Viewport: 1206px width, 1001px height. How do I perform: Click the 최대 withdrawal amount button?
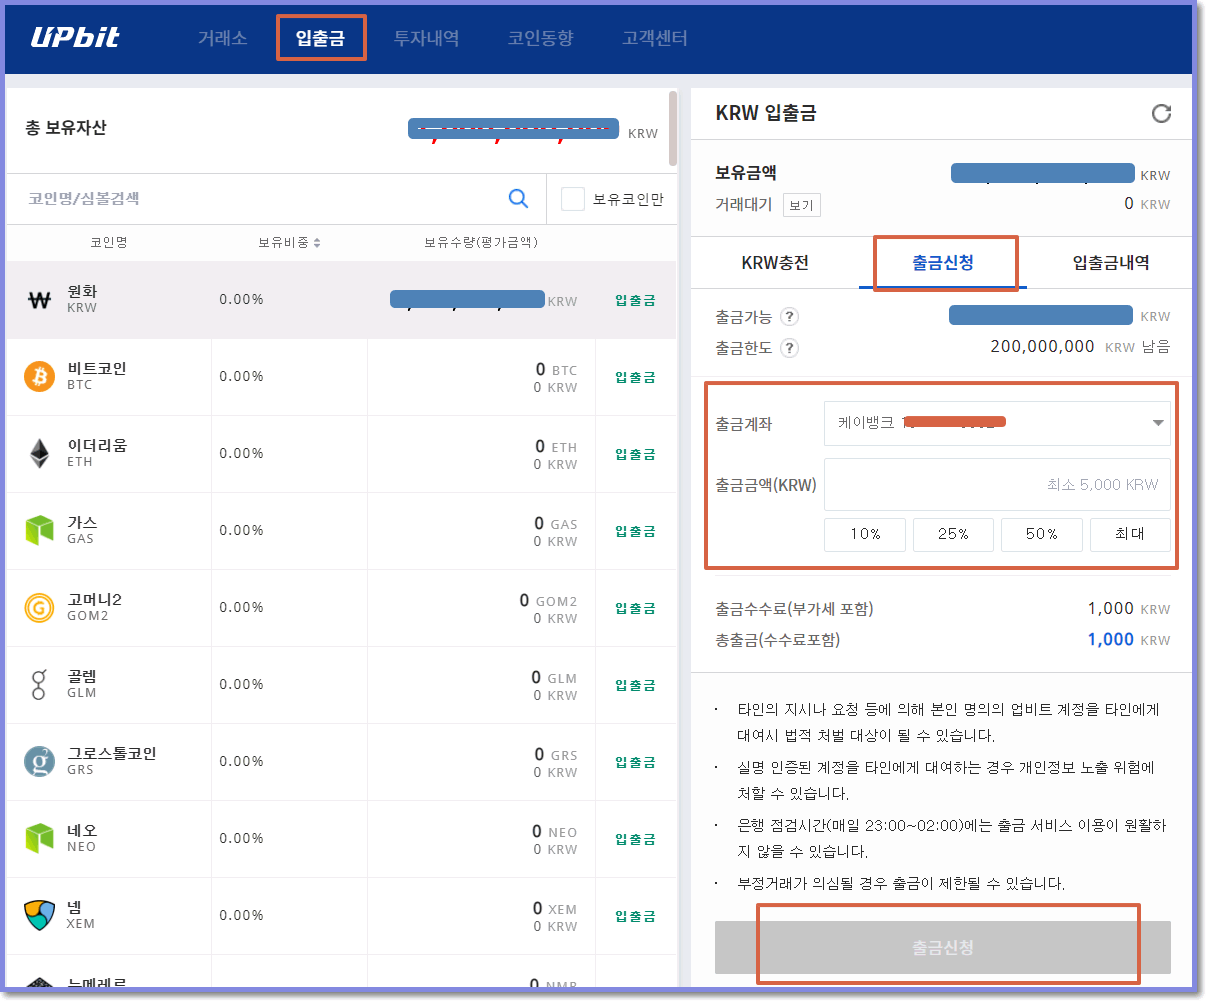(1130, 534)
